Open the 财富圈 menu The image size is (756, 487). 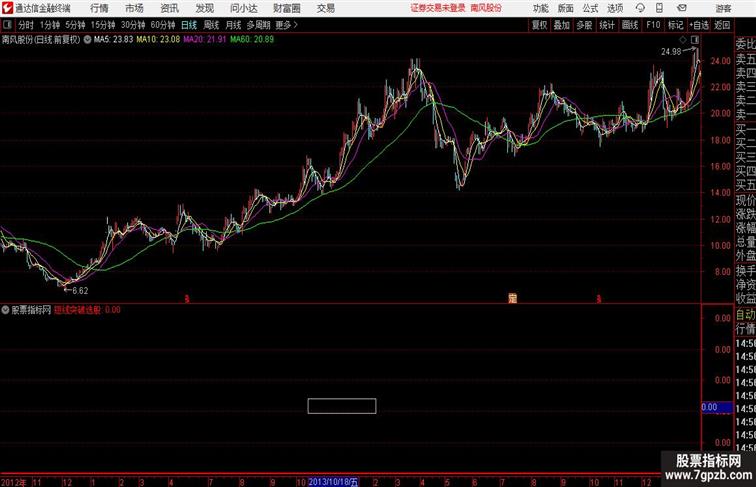[287, 8]
